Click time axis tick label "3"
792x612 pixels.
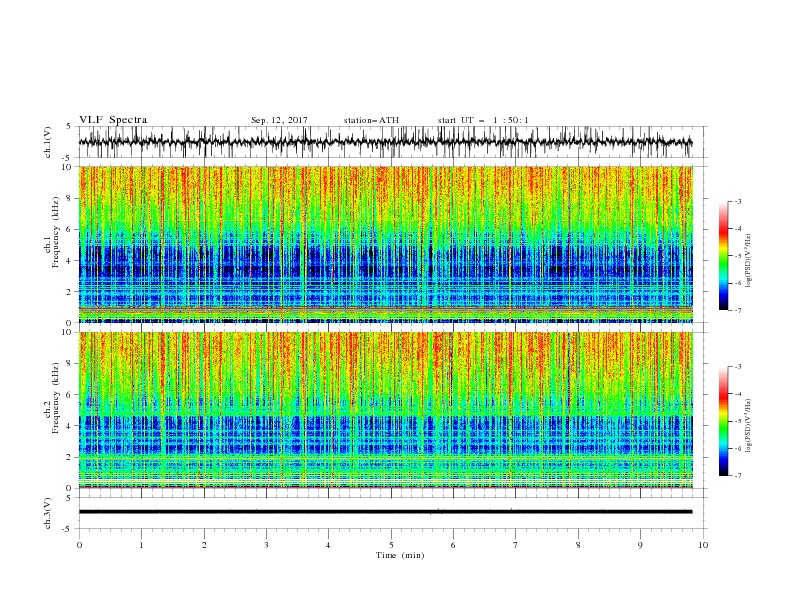[266, 545]
